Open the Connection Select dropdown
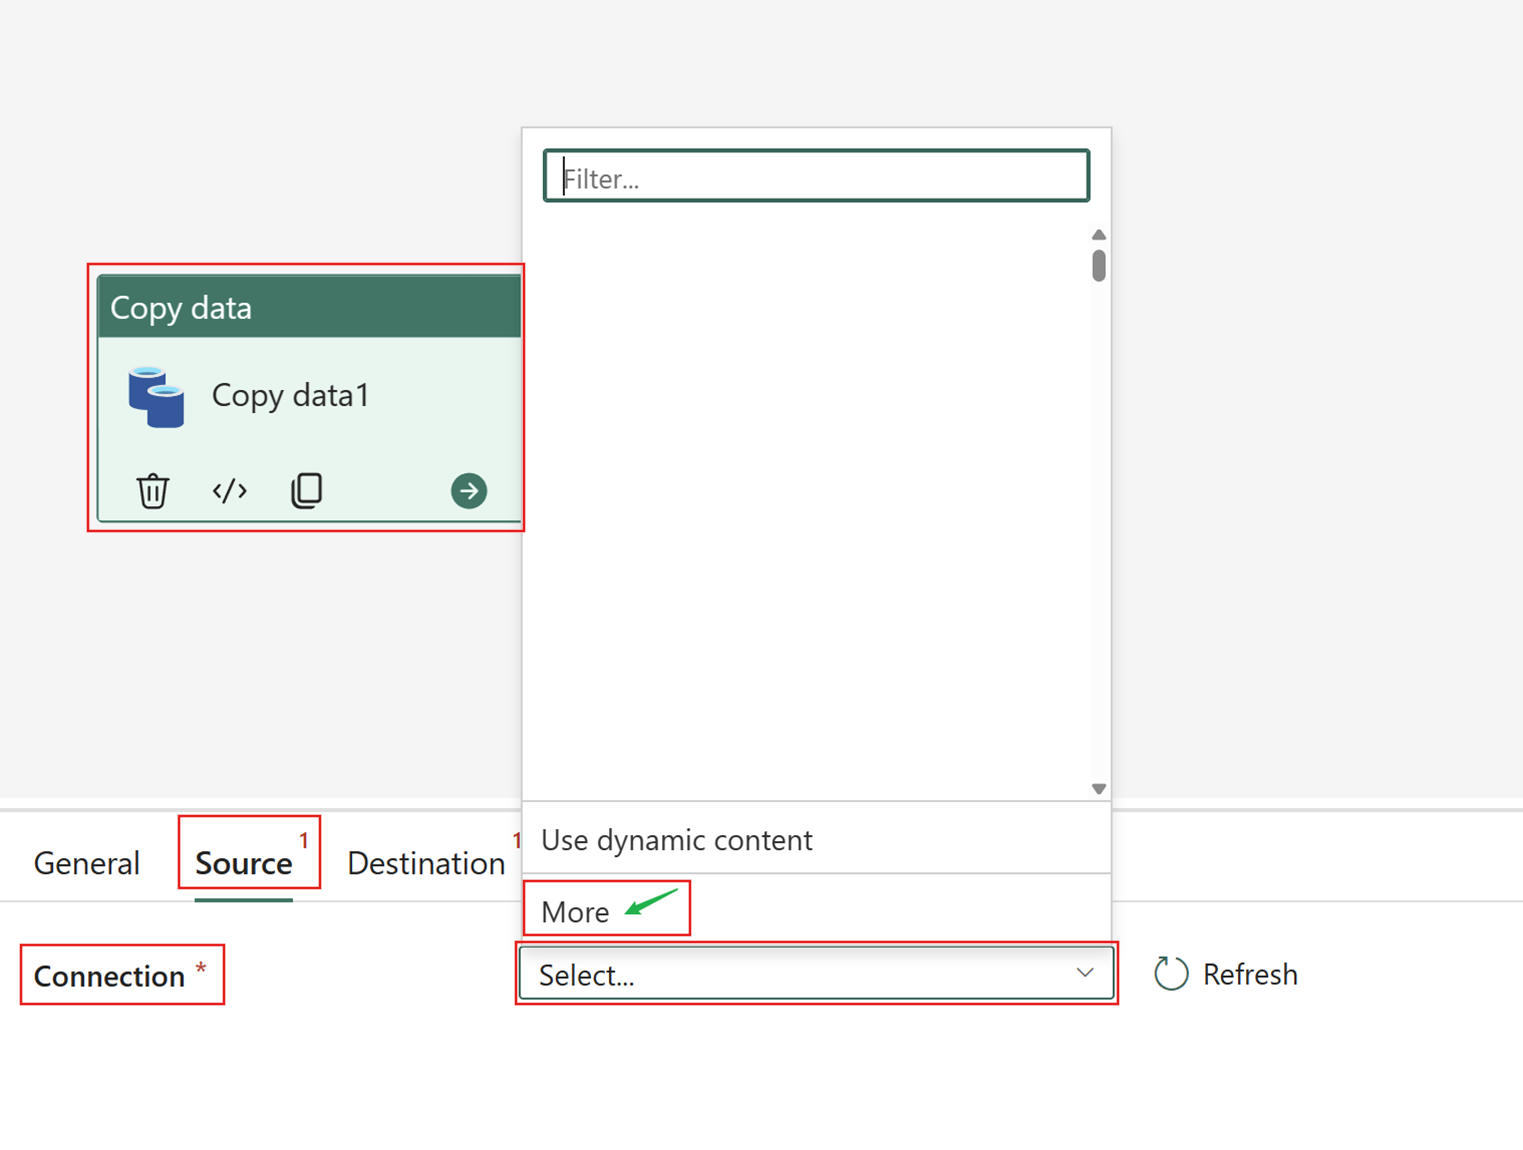Image resolution: width=1523 pixels, height=1150 pixels. click(816, 974)
